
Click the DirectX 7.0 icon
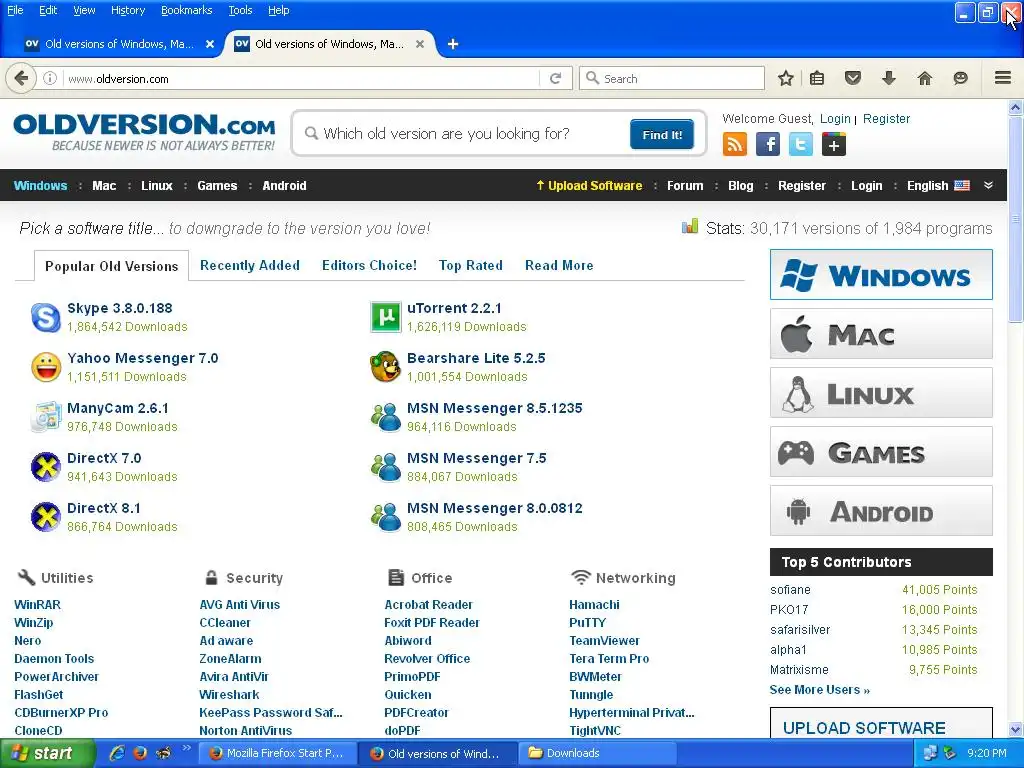point(46,467)
